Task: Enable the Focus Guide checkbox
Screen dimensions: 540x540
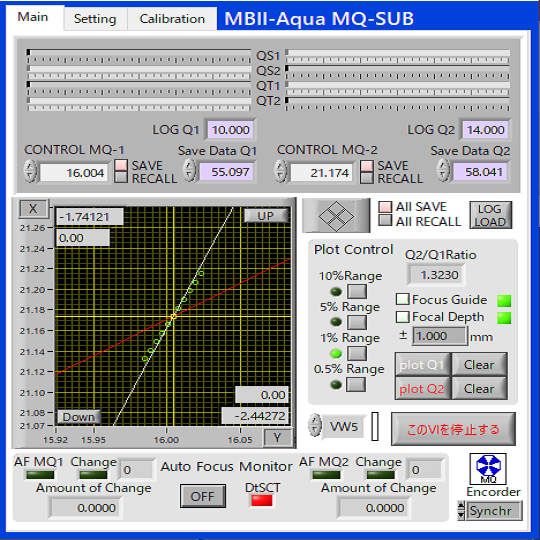Action: 403,300
